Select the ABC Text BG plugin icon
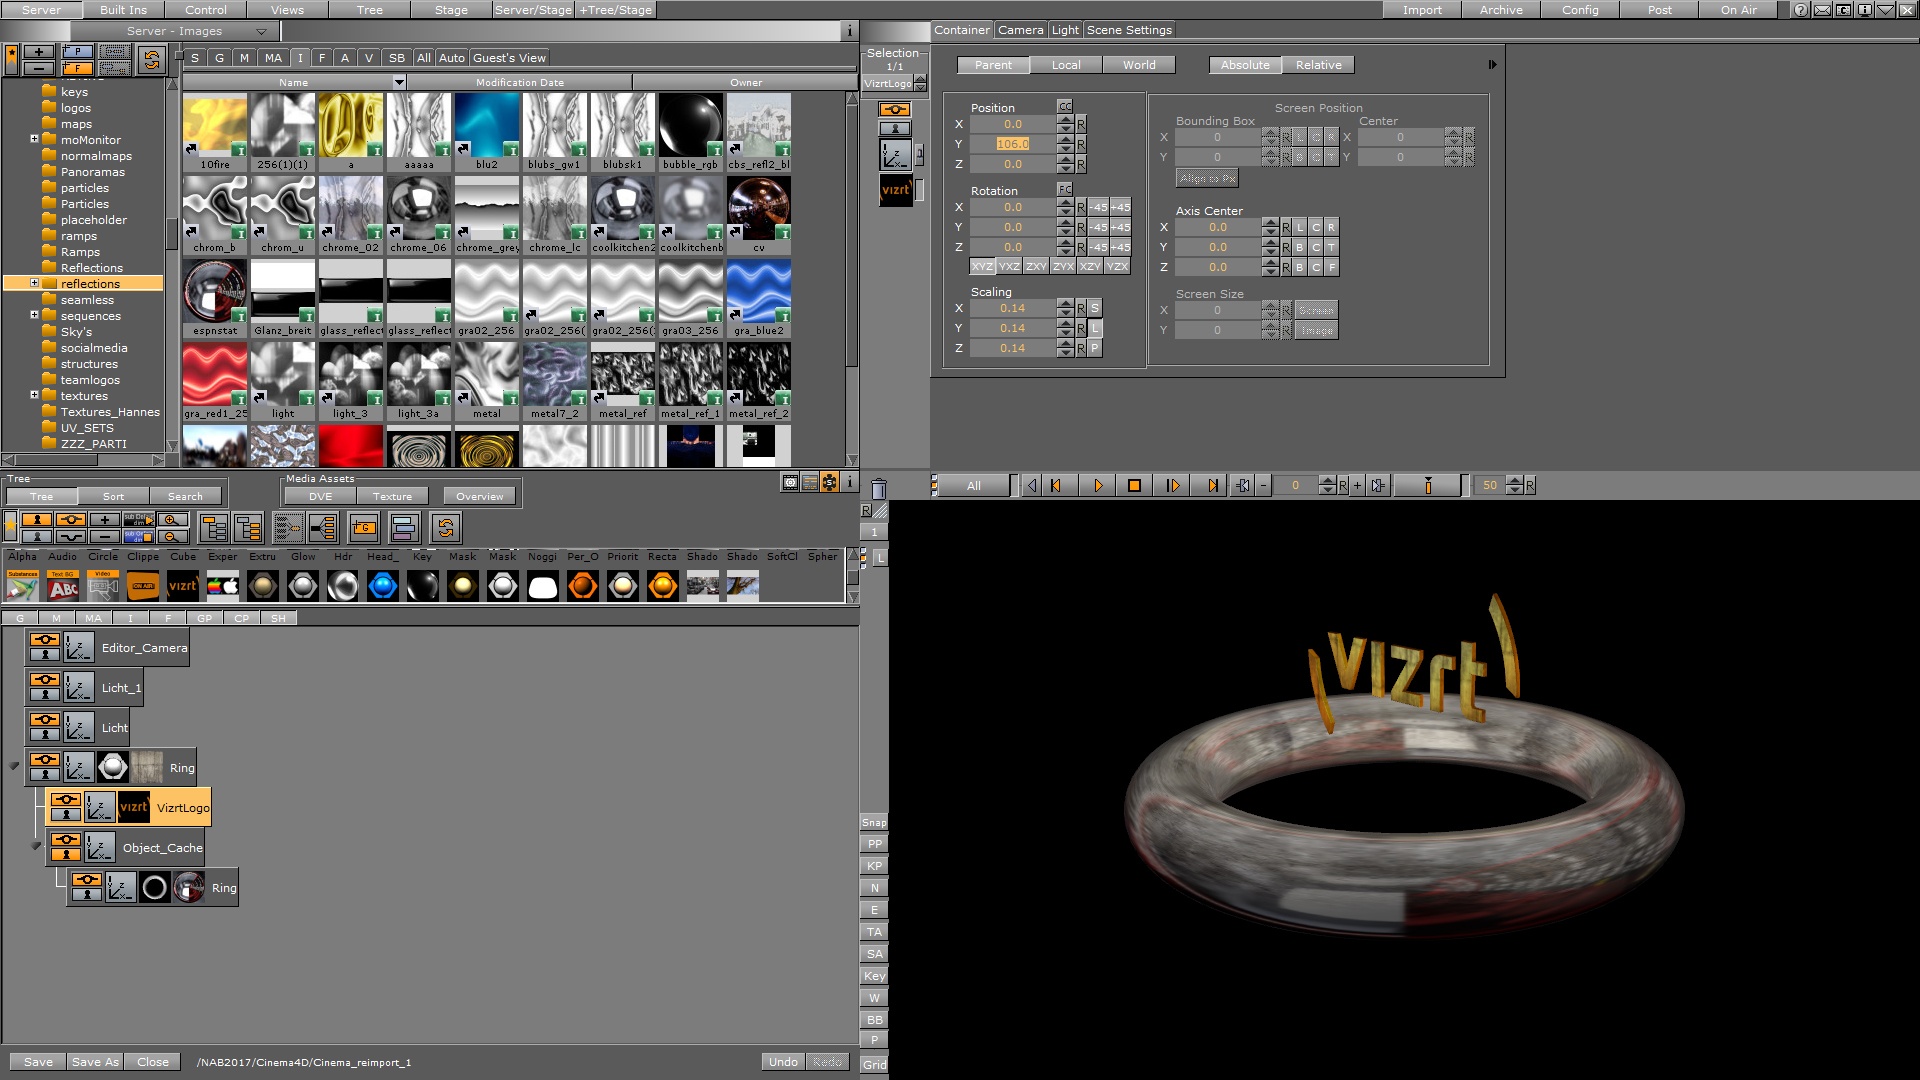The image size is (1920, 1080). tap(63, 586)
